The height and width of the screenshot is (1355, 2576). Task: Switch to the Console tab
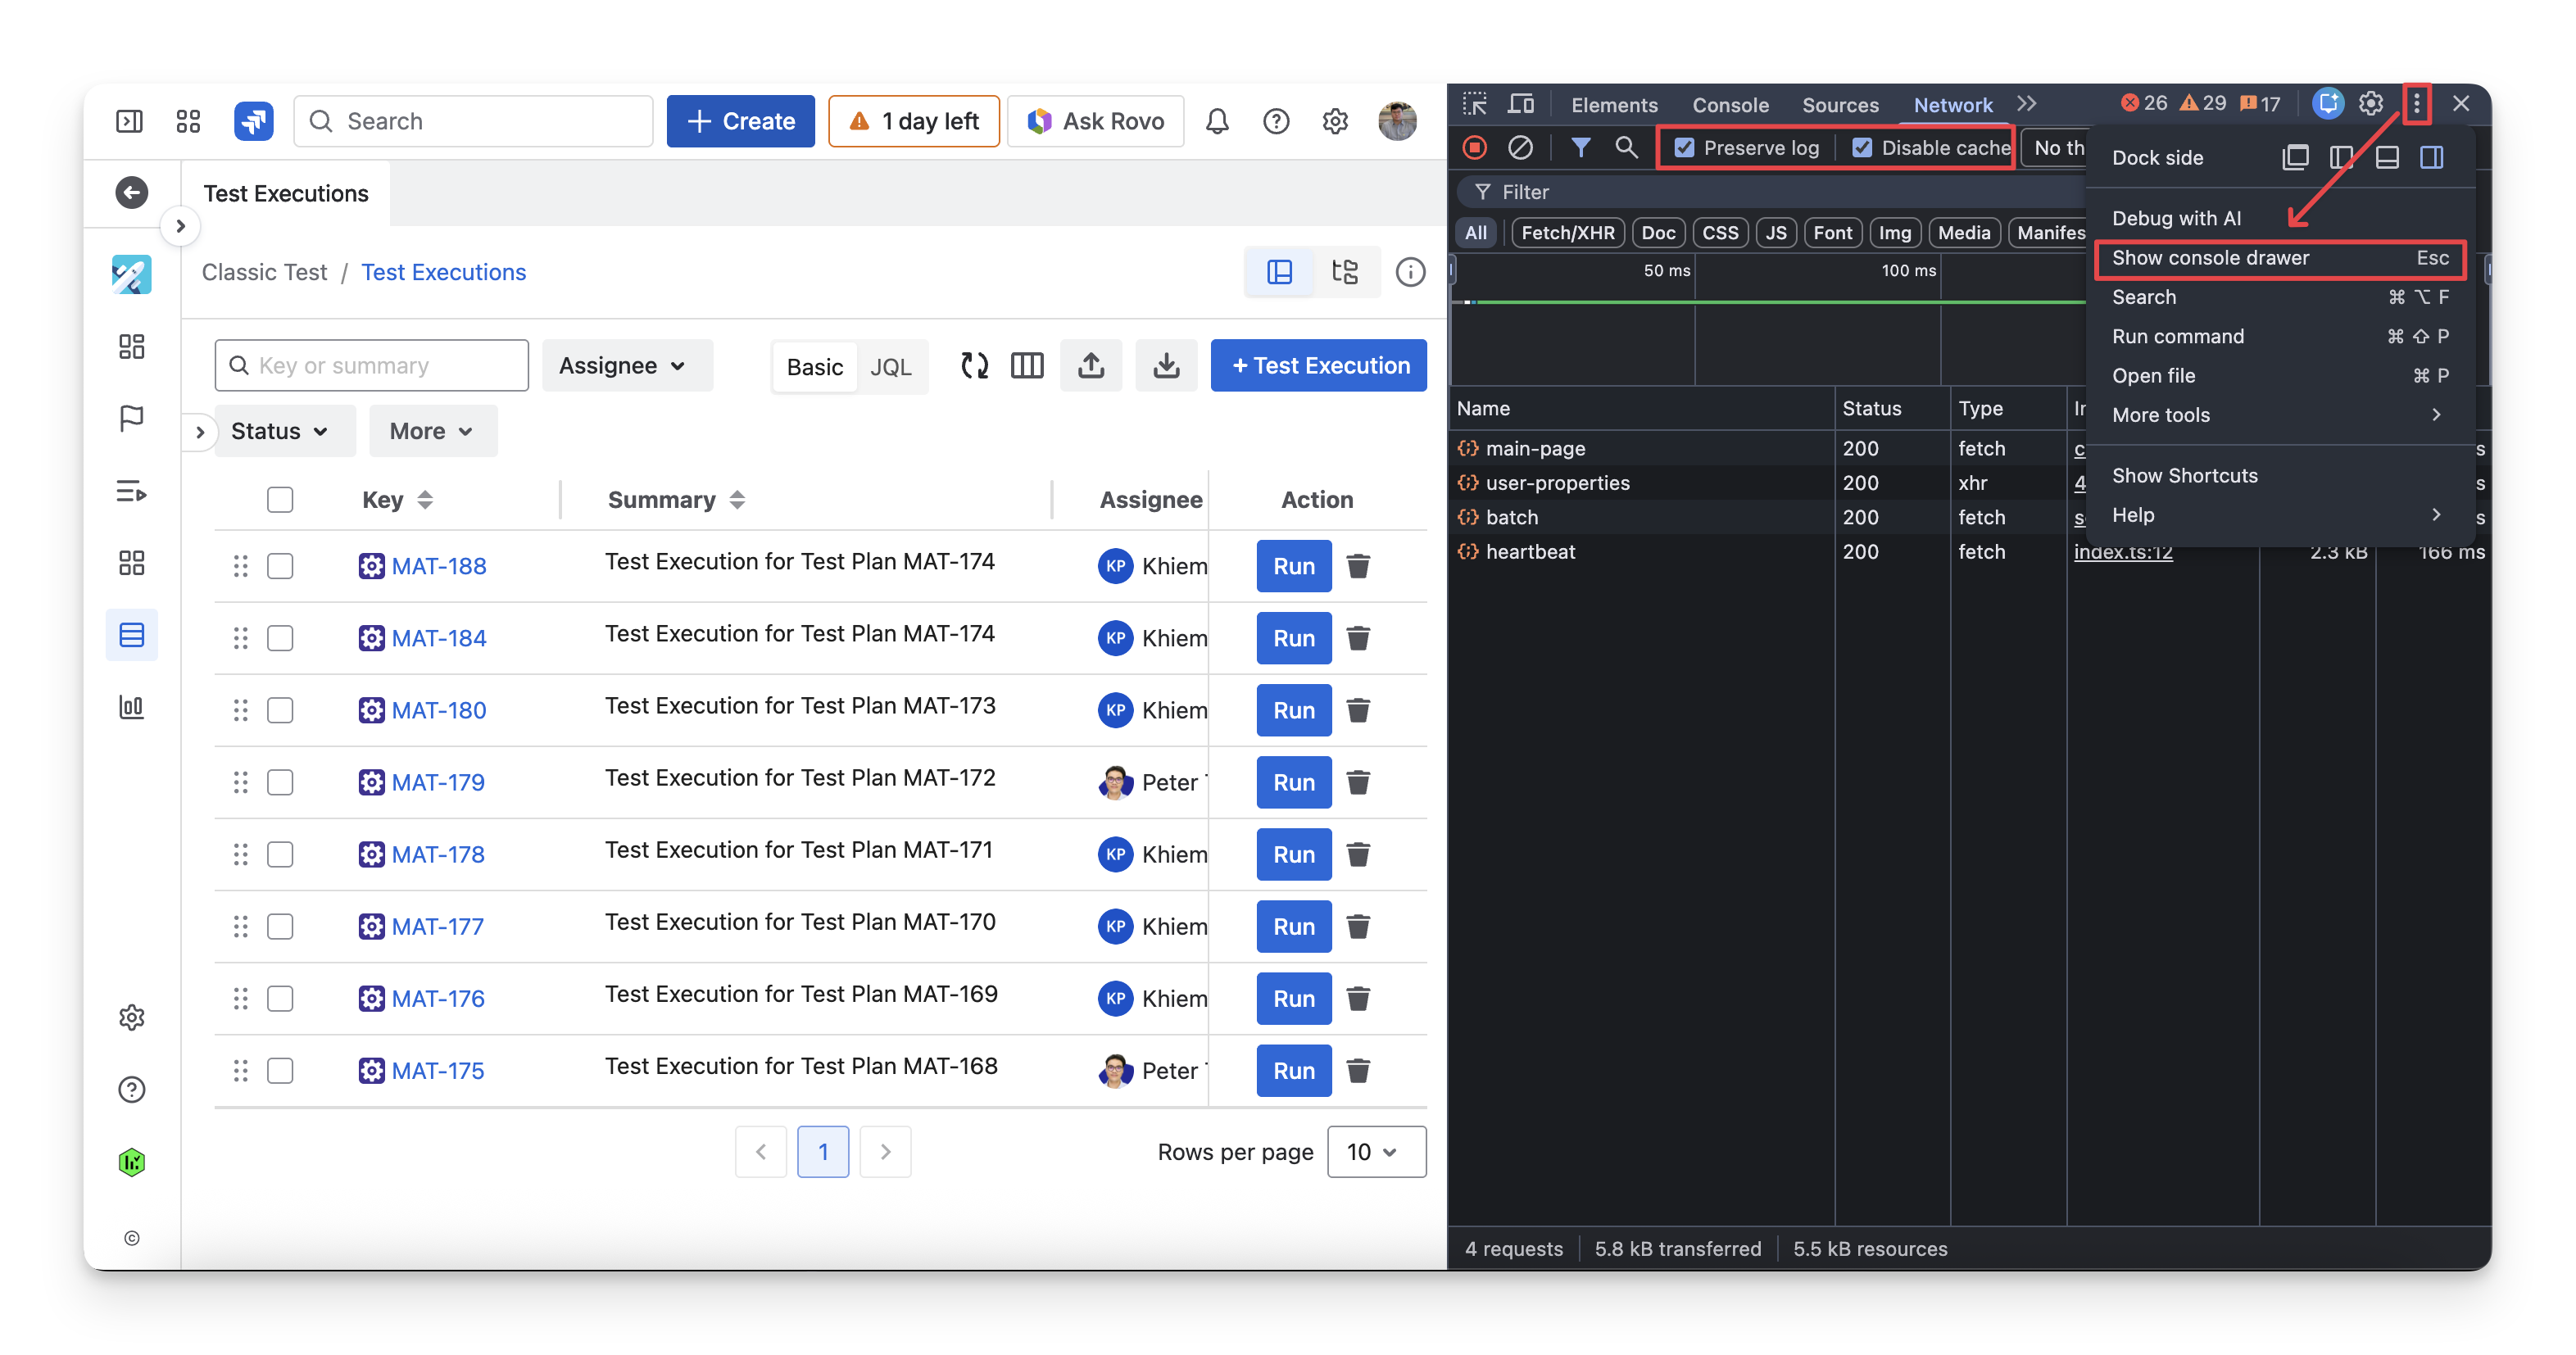point(1730,105)
